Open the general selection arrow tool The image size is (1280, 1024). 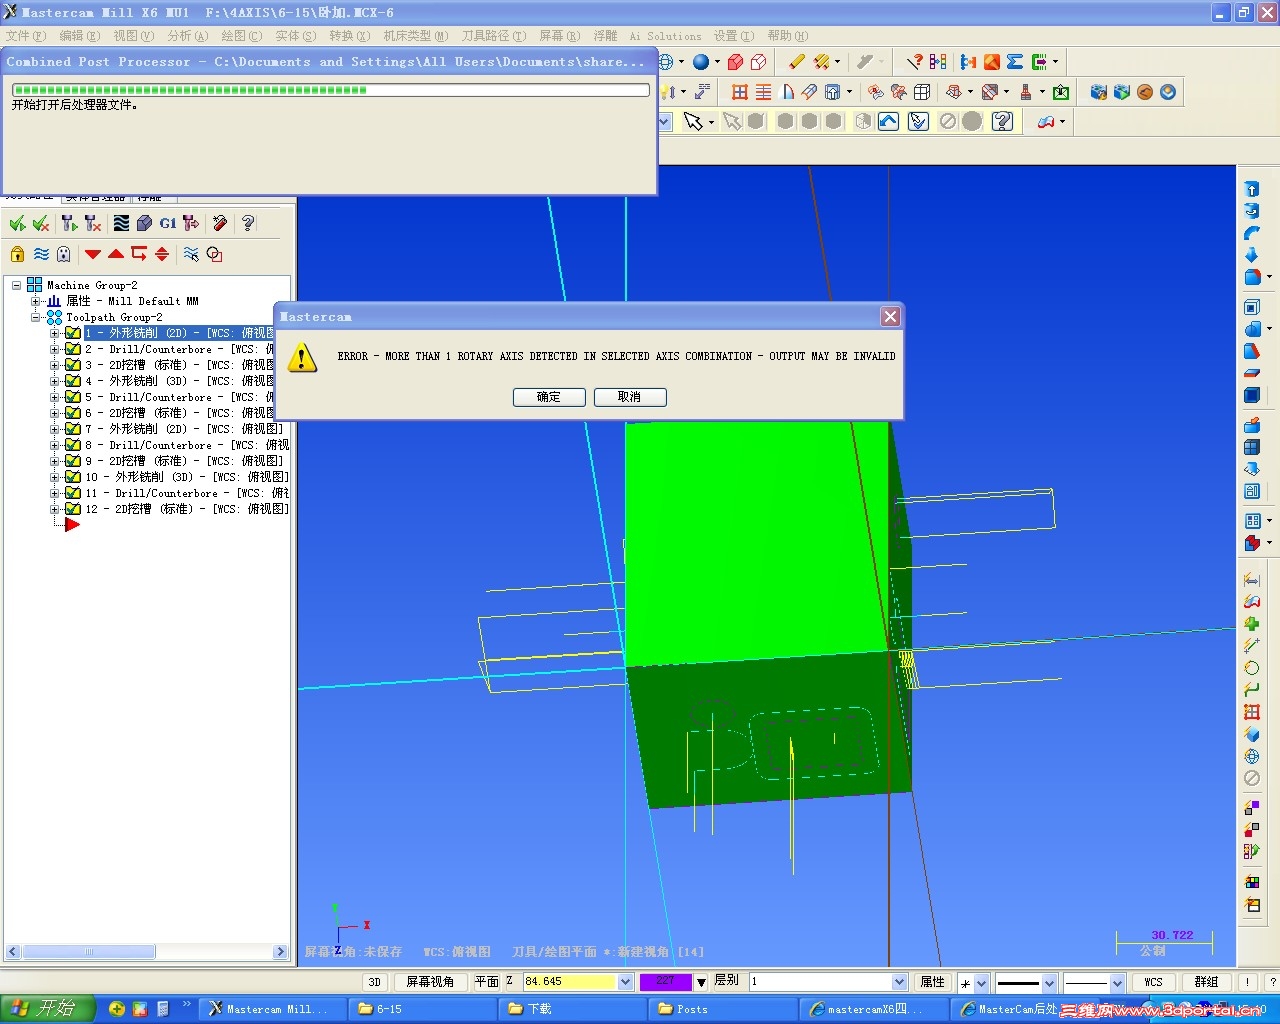692,121
